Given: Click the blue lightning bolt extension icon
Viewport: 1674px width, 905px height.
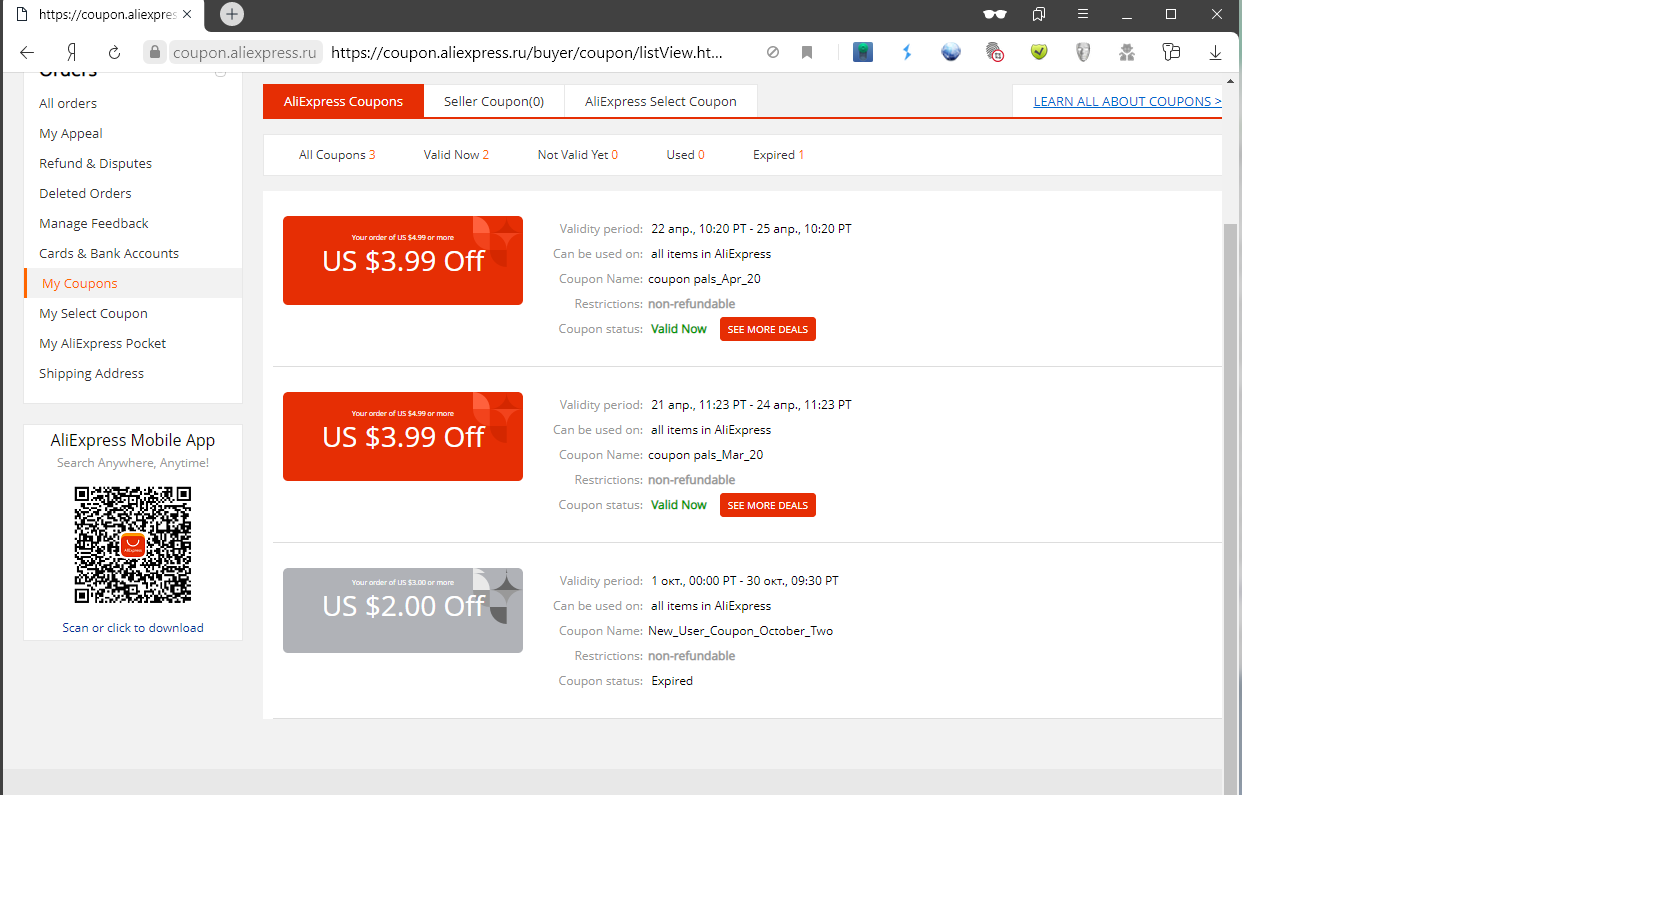Looking at the screenshot, I should click(x=907, y=52).
